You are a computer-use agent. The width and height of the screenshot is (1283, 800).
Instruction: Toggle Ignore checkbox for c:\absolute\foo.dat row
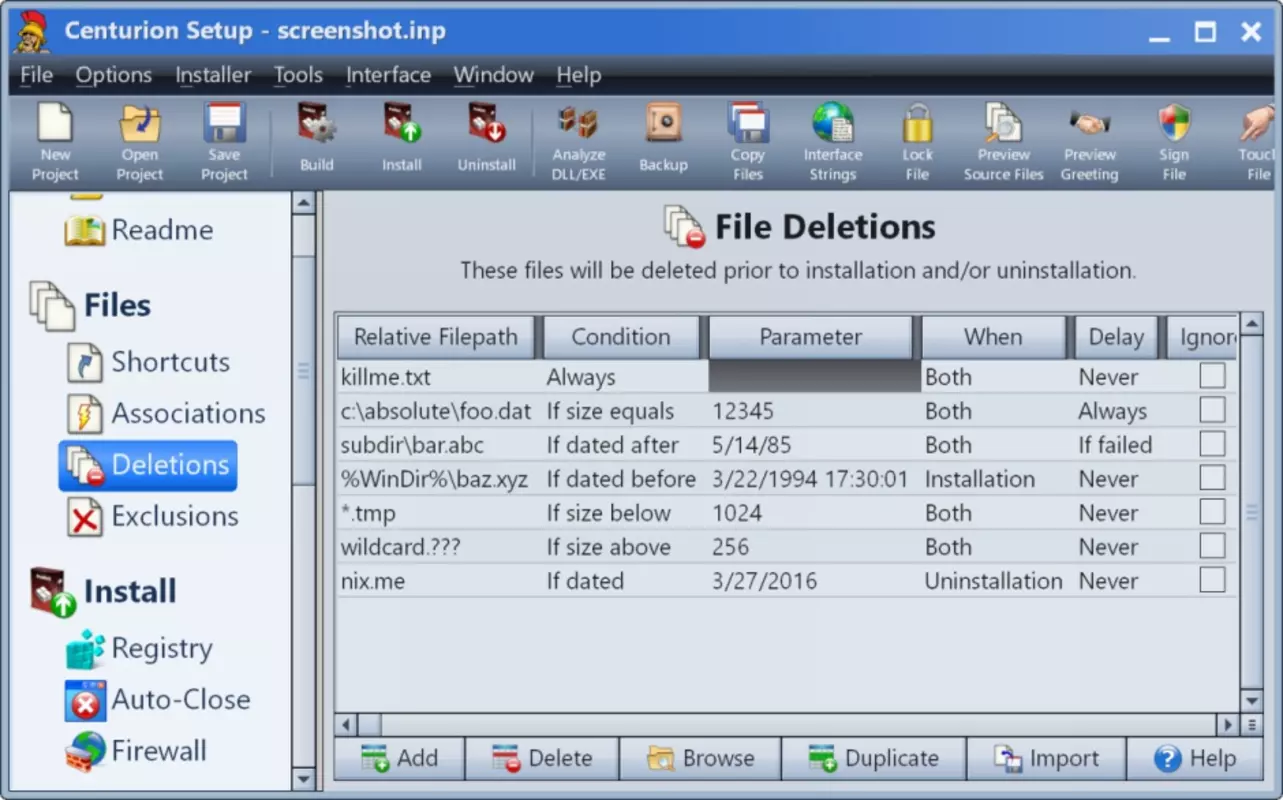[1212, 410]
